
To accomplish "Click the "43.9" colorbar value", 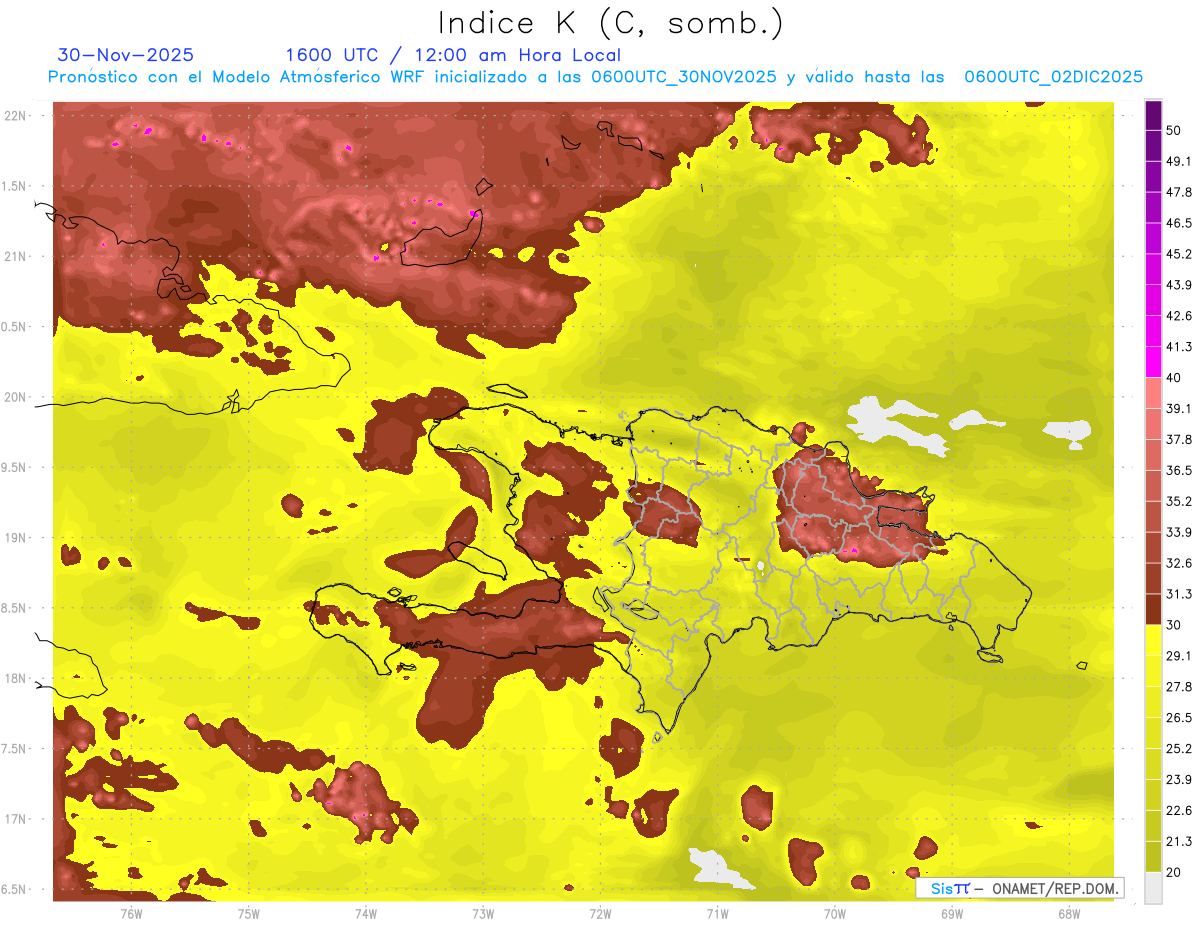I will click(x=1178, y=285).
